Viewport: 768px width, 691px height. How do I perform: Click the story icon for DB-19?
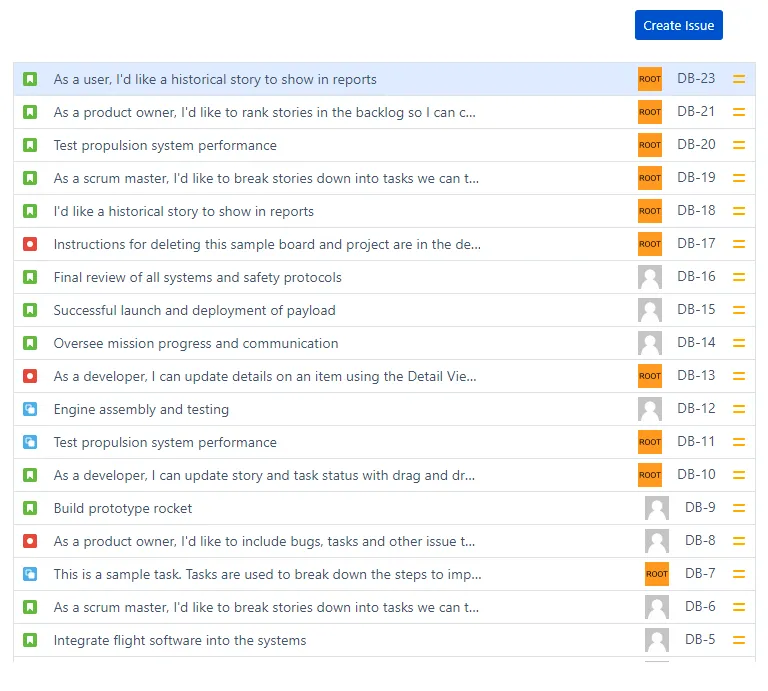[x=30, y=178]
